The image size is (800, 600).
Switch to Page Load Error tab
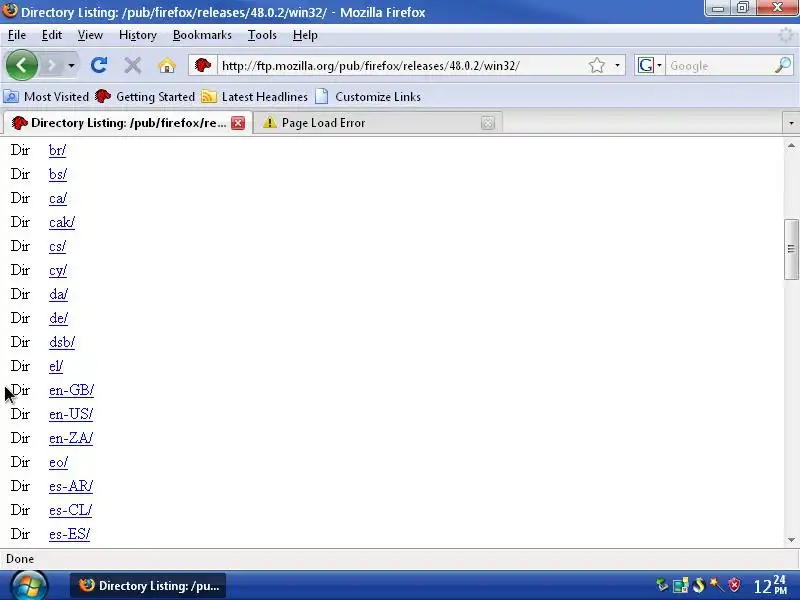(x=378, y=123)
